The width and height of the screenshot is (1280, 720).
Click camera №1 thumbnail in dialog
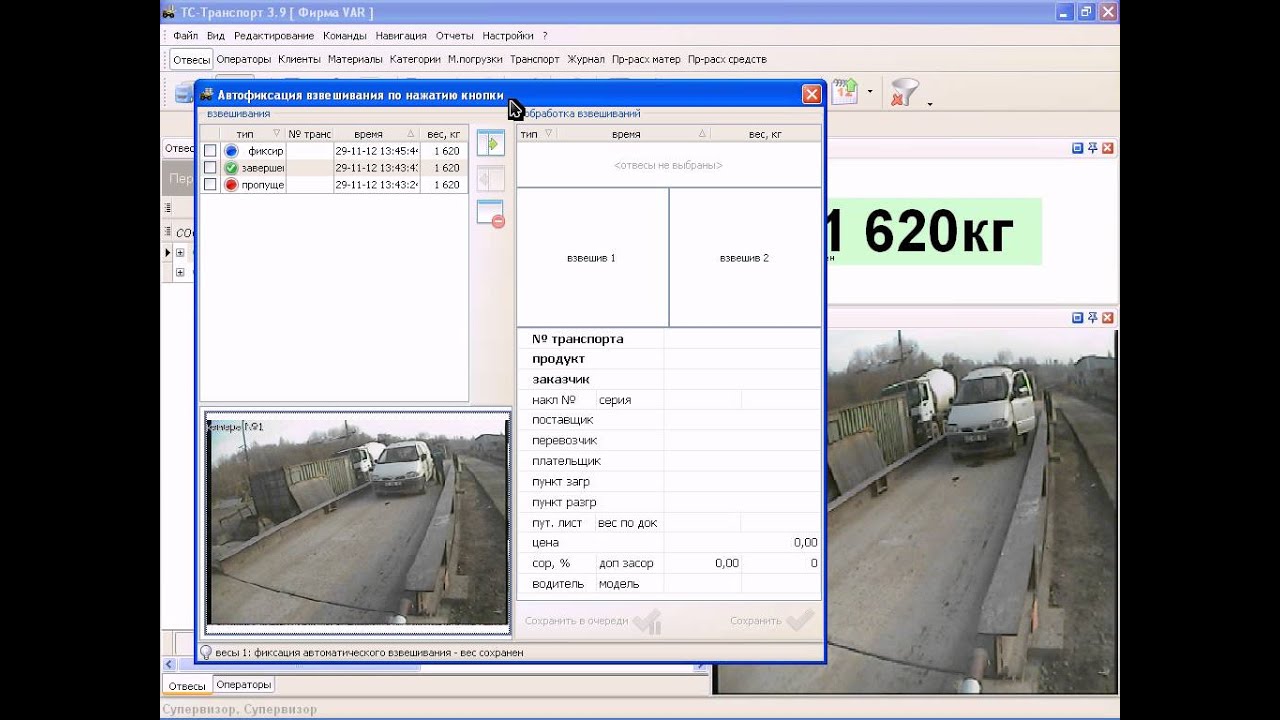[x=357, y=521]
